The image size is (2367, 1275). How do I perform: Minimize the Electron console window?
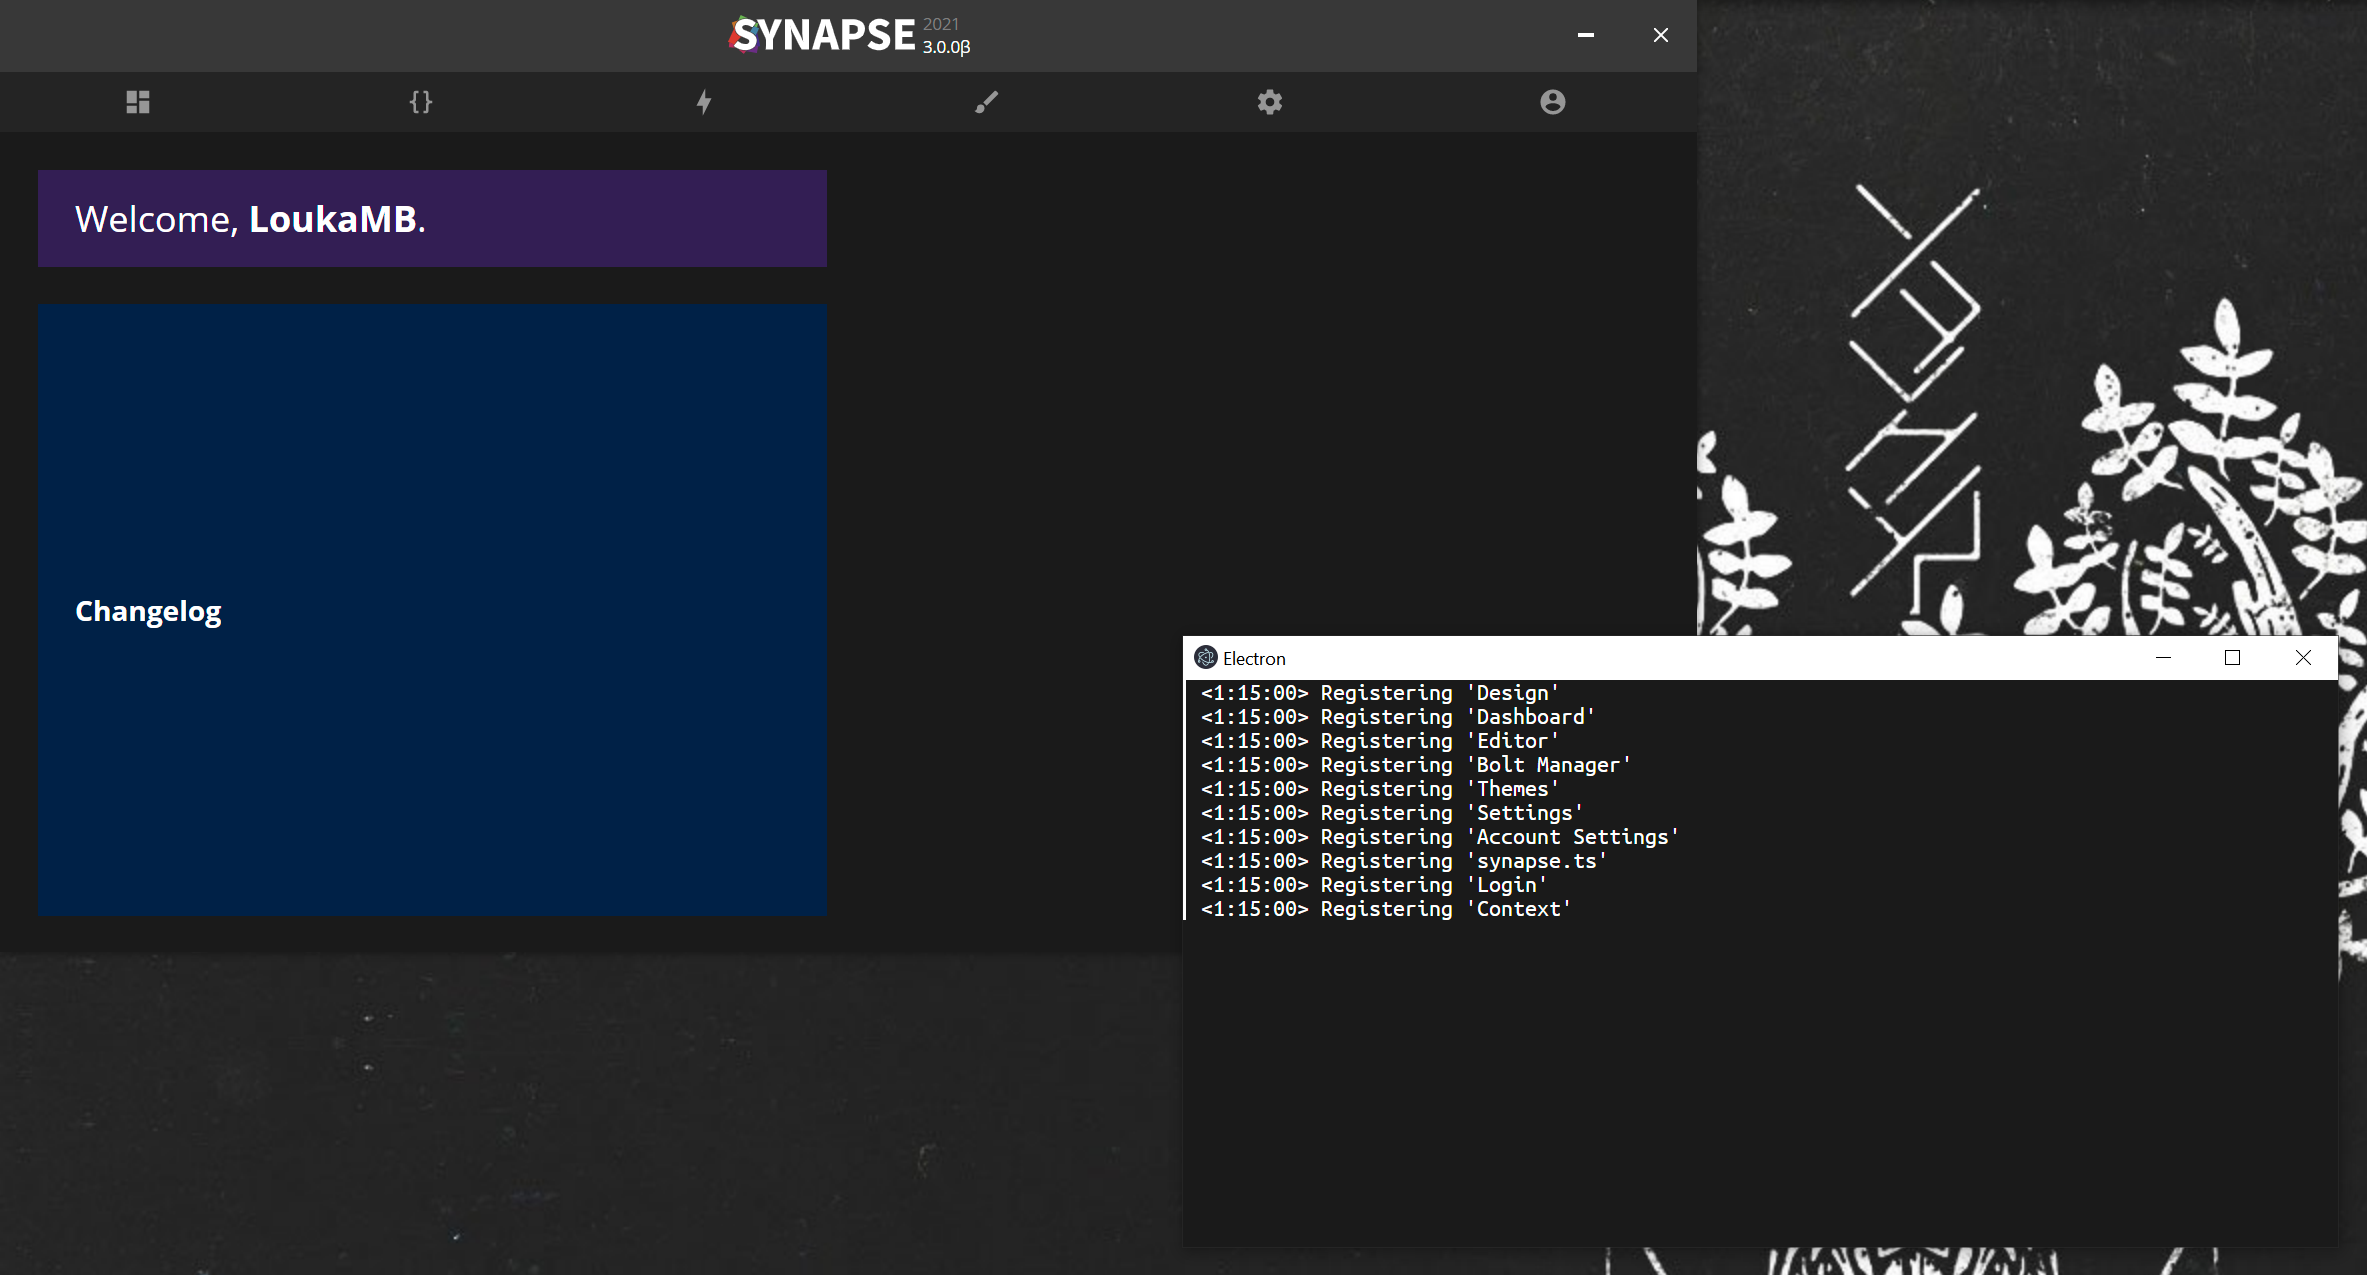2163,658
